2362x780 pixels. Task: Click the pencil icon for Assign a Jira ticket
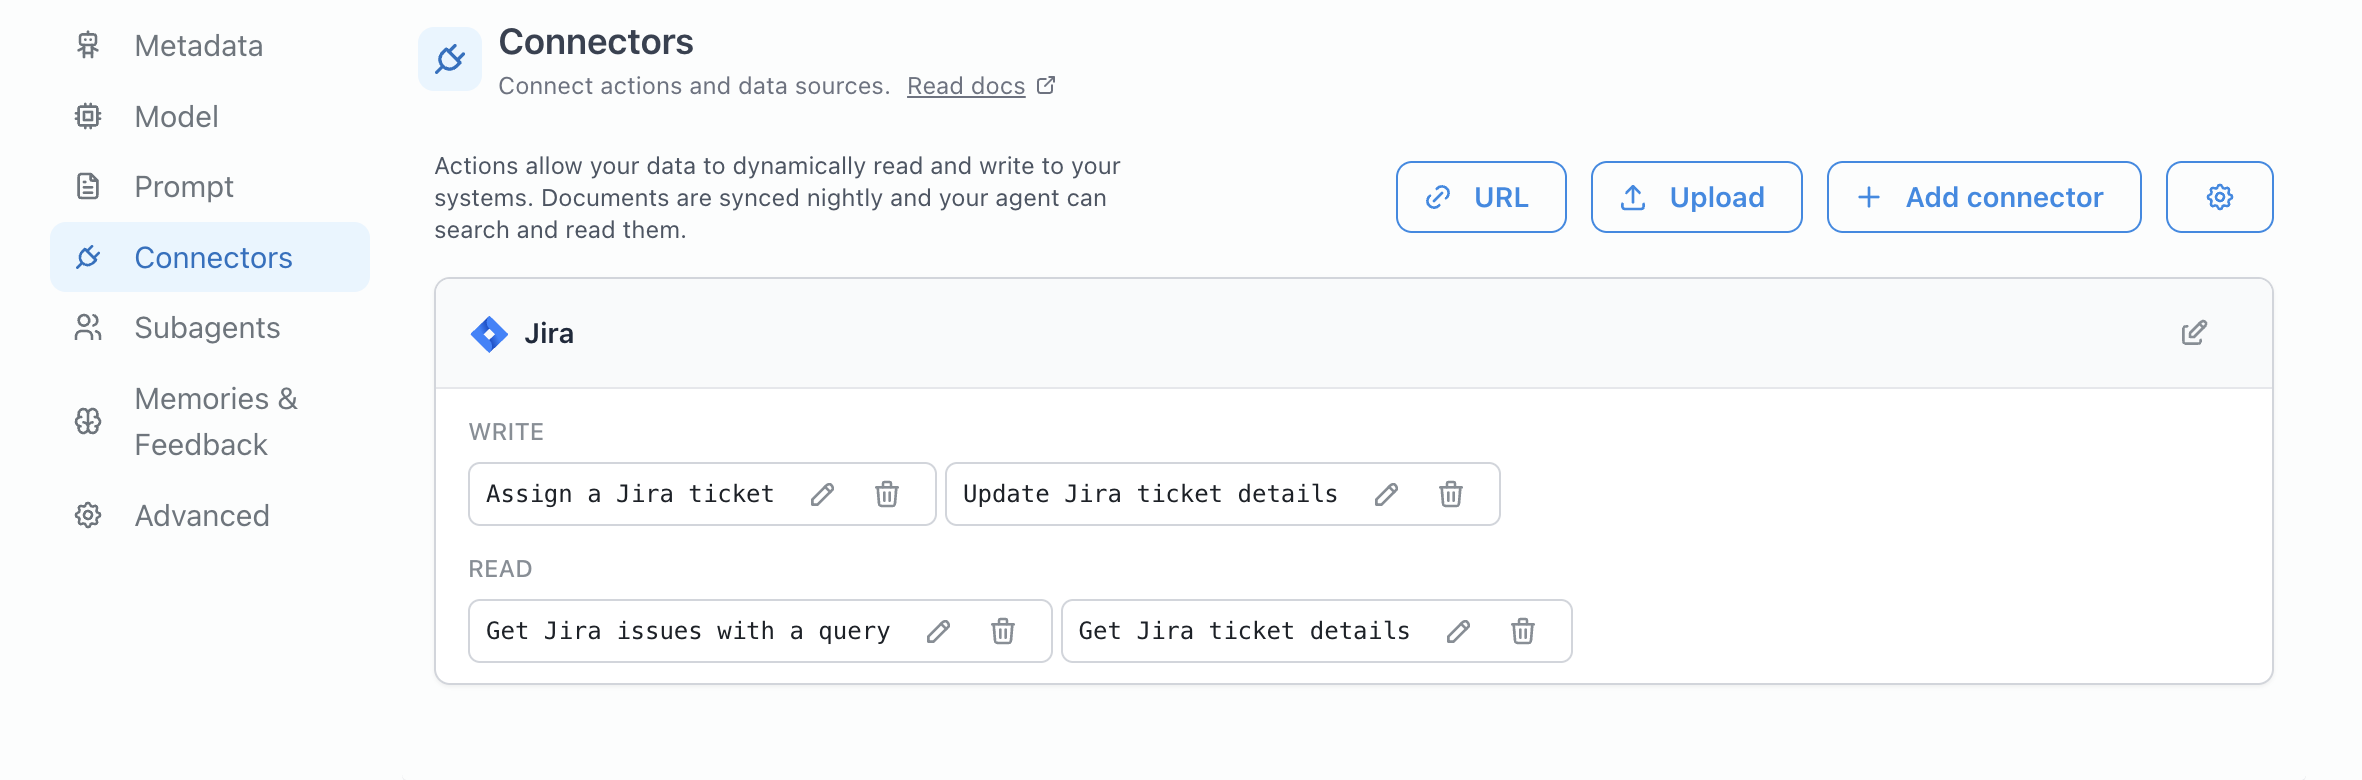coord(822,494)
